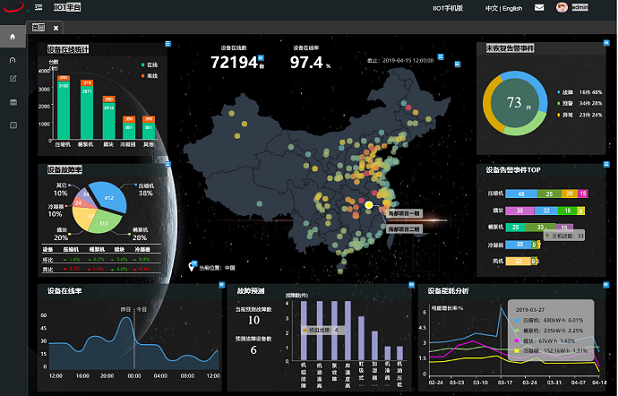Click the 设备在线统计 panel title
Screen dimensions: 618x396
click(x=68, y=49)
